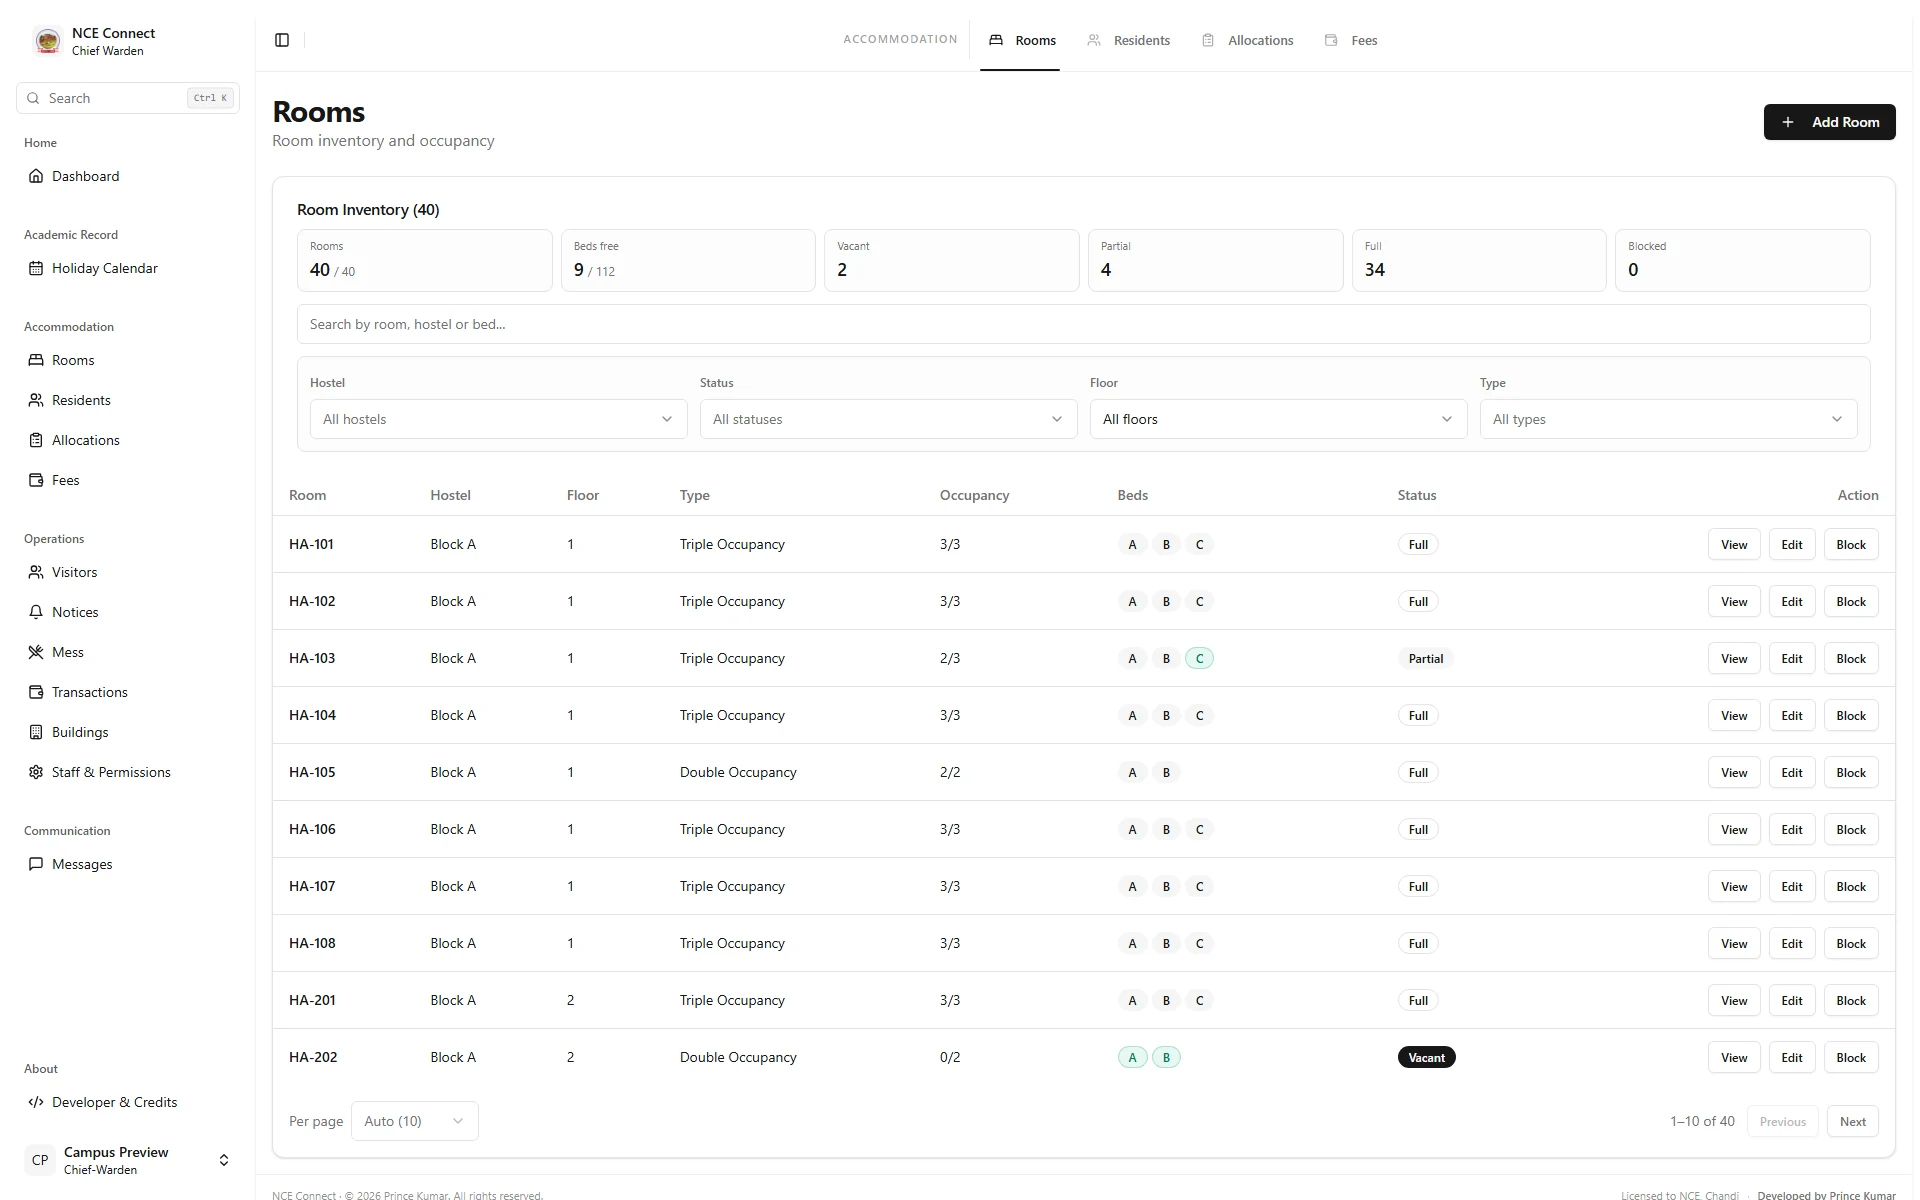Click the Messages chat icon

click(x=36, y=864)
